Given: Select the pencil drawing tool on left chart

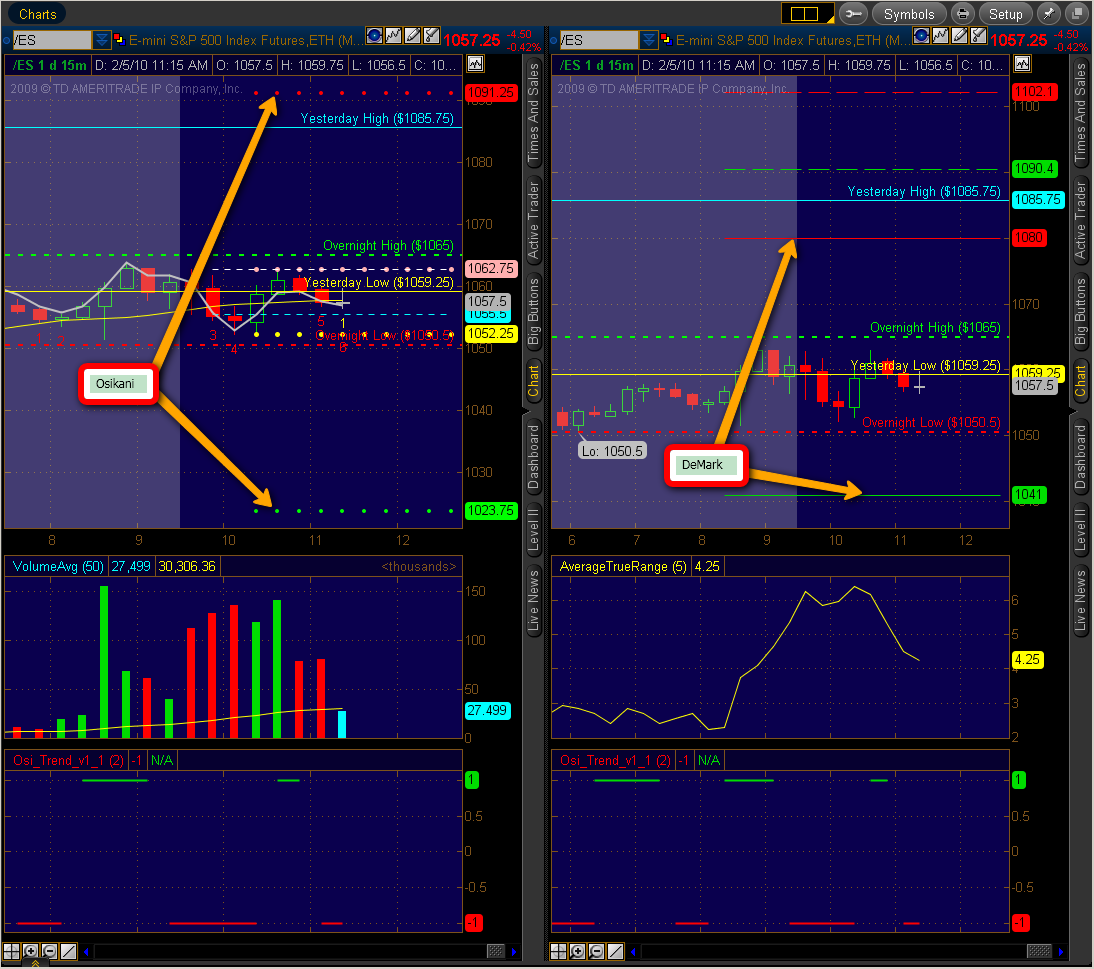Looking at the screenshot, I should (413, 35).
